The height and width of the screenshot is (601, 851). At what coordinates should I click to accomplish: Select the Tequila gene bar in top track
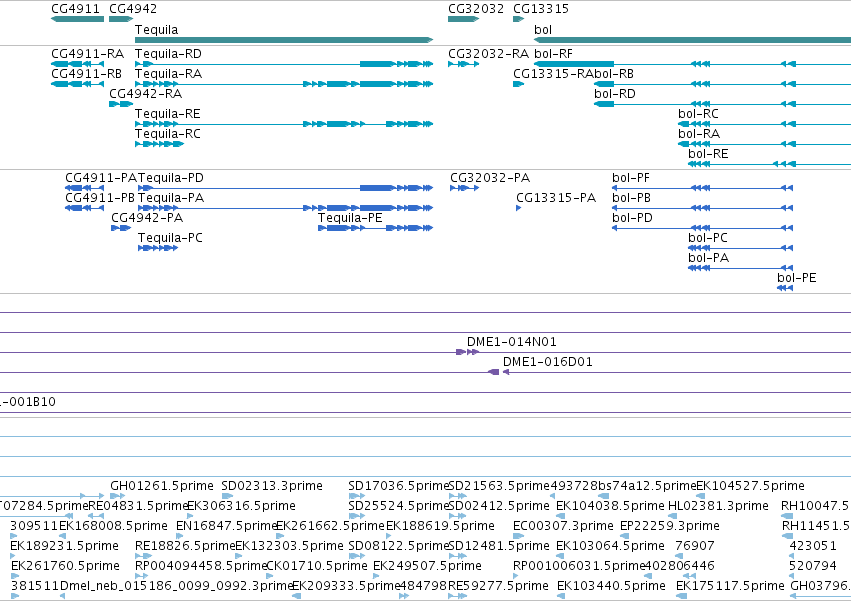[x=284, y=40]
